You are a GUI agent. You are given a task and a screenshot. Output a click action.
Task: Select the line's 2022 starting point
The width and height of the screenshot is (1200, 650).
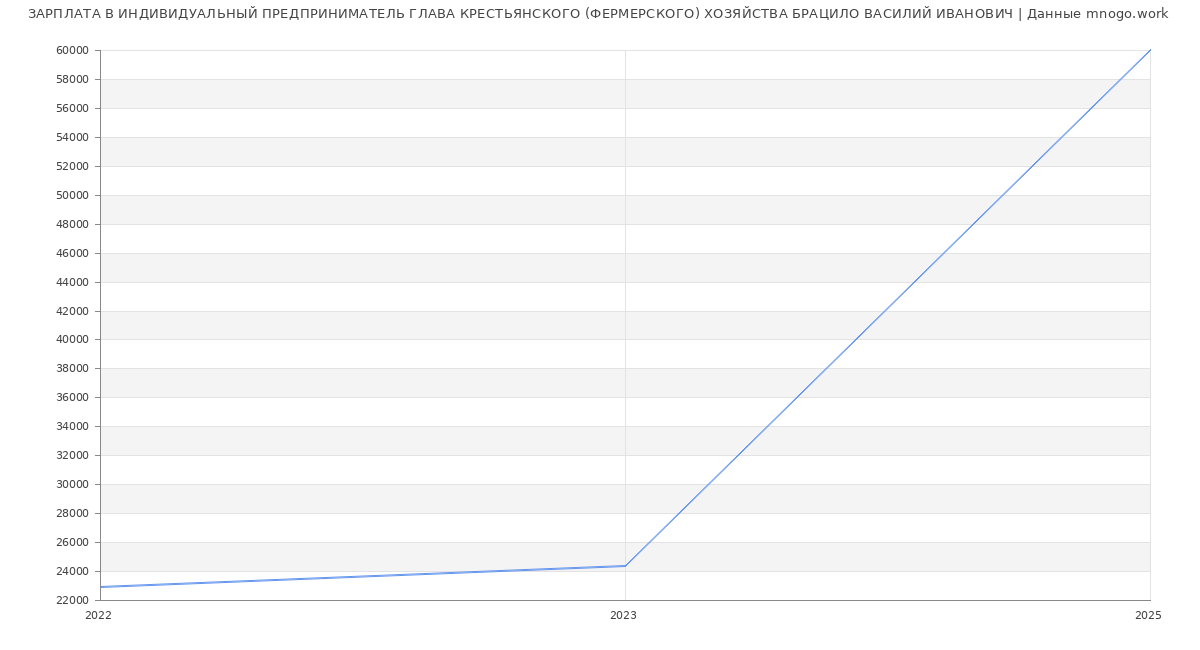[101, 587]
